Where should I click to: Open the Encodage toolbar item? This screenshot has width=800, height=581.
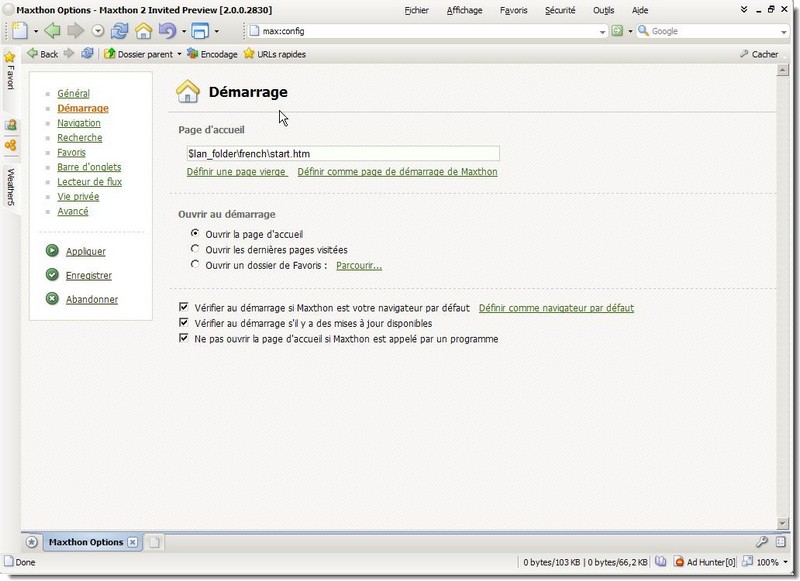212,54
